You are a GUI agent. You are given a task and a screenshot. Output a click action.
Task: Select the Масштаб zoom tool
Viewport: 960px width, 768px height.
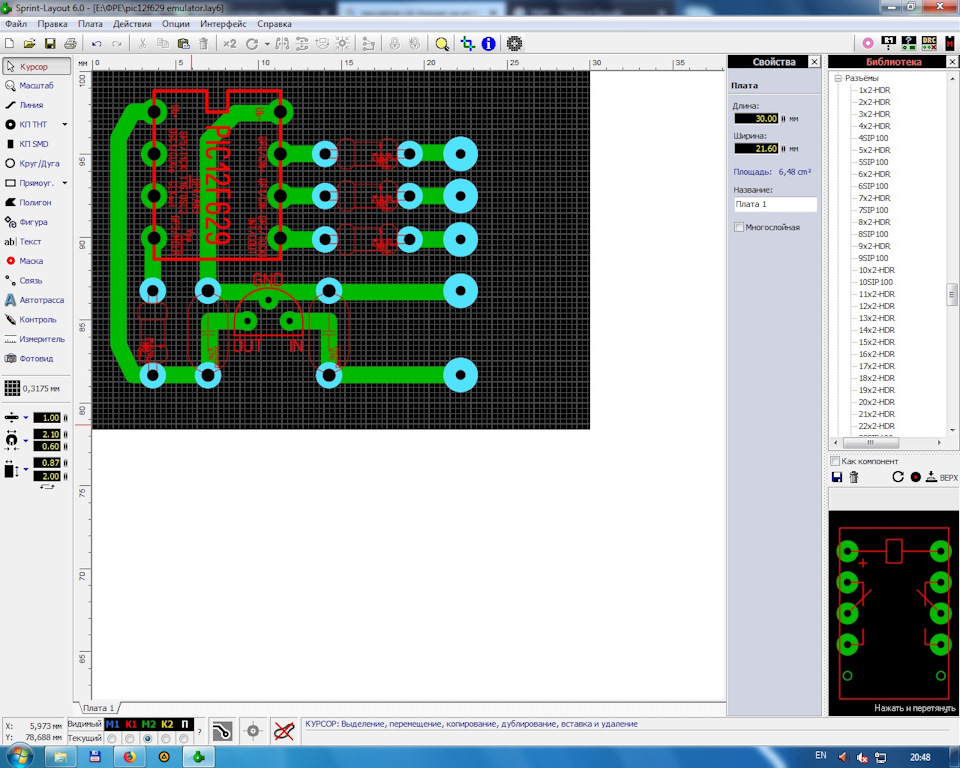click(x=36, y=86)
